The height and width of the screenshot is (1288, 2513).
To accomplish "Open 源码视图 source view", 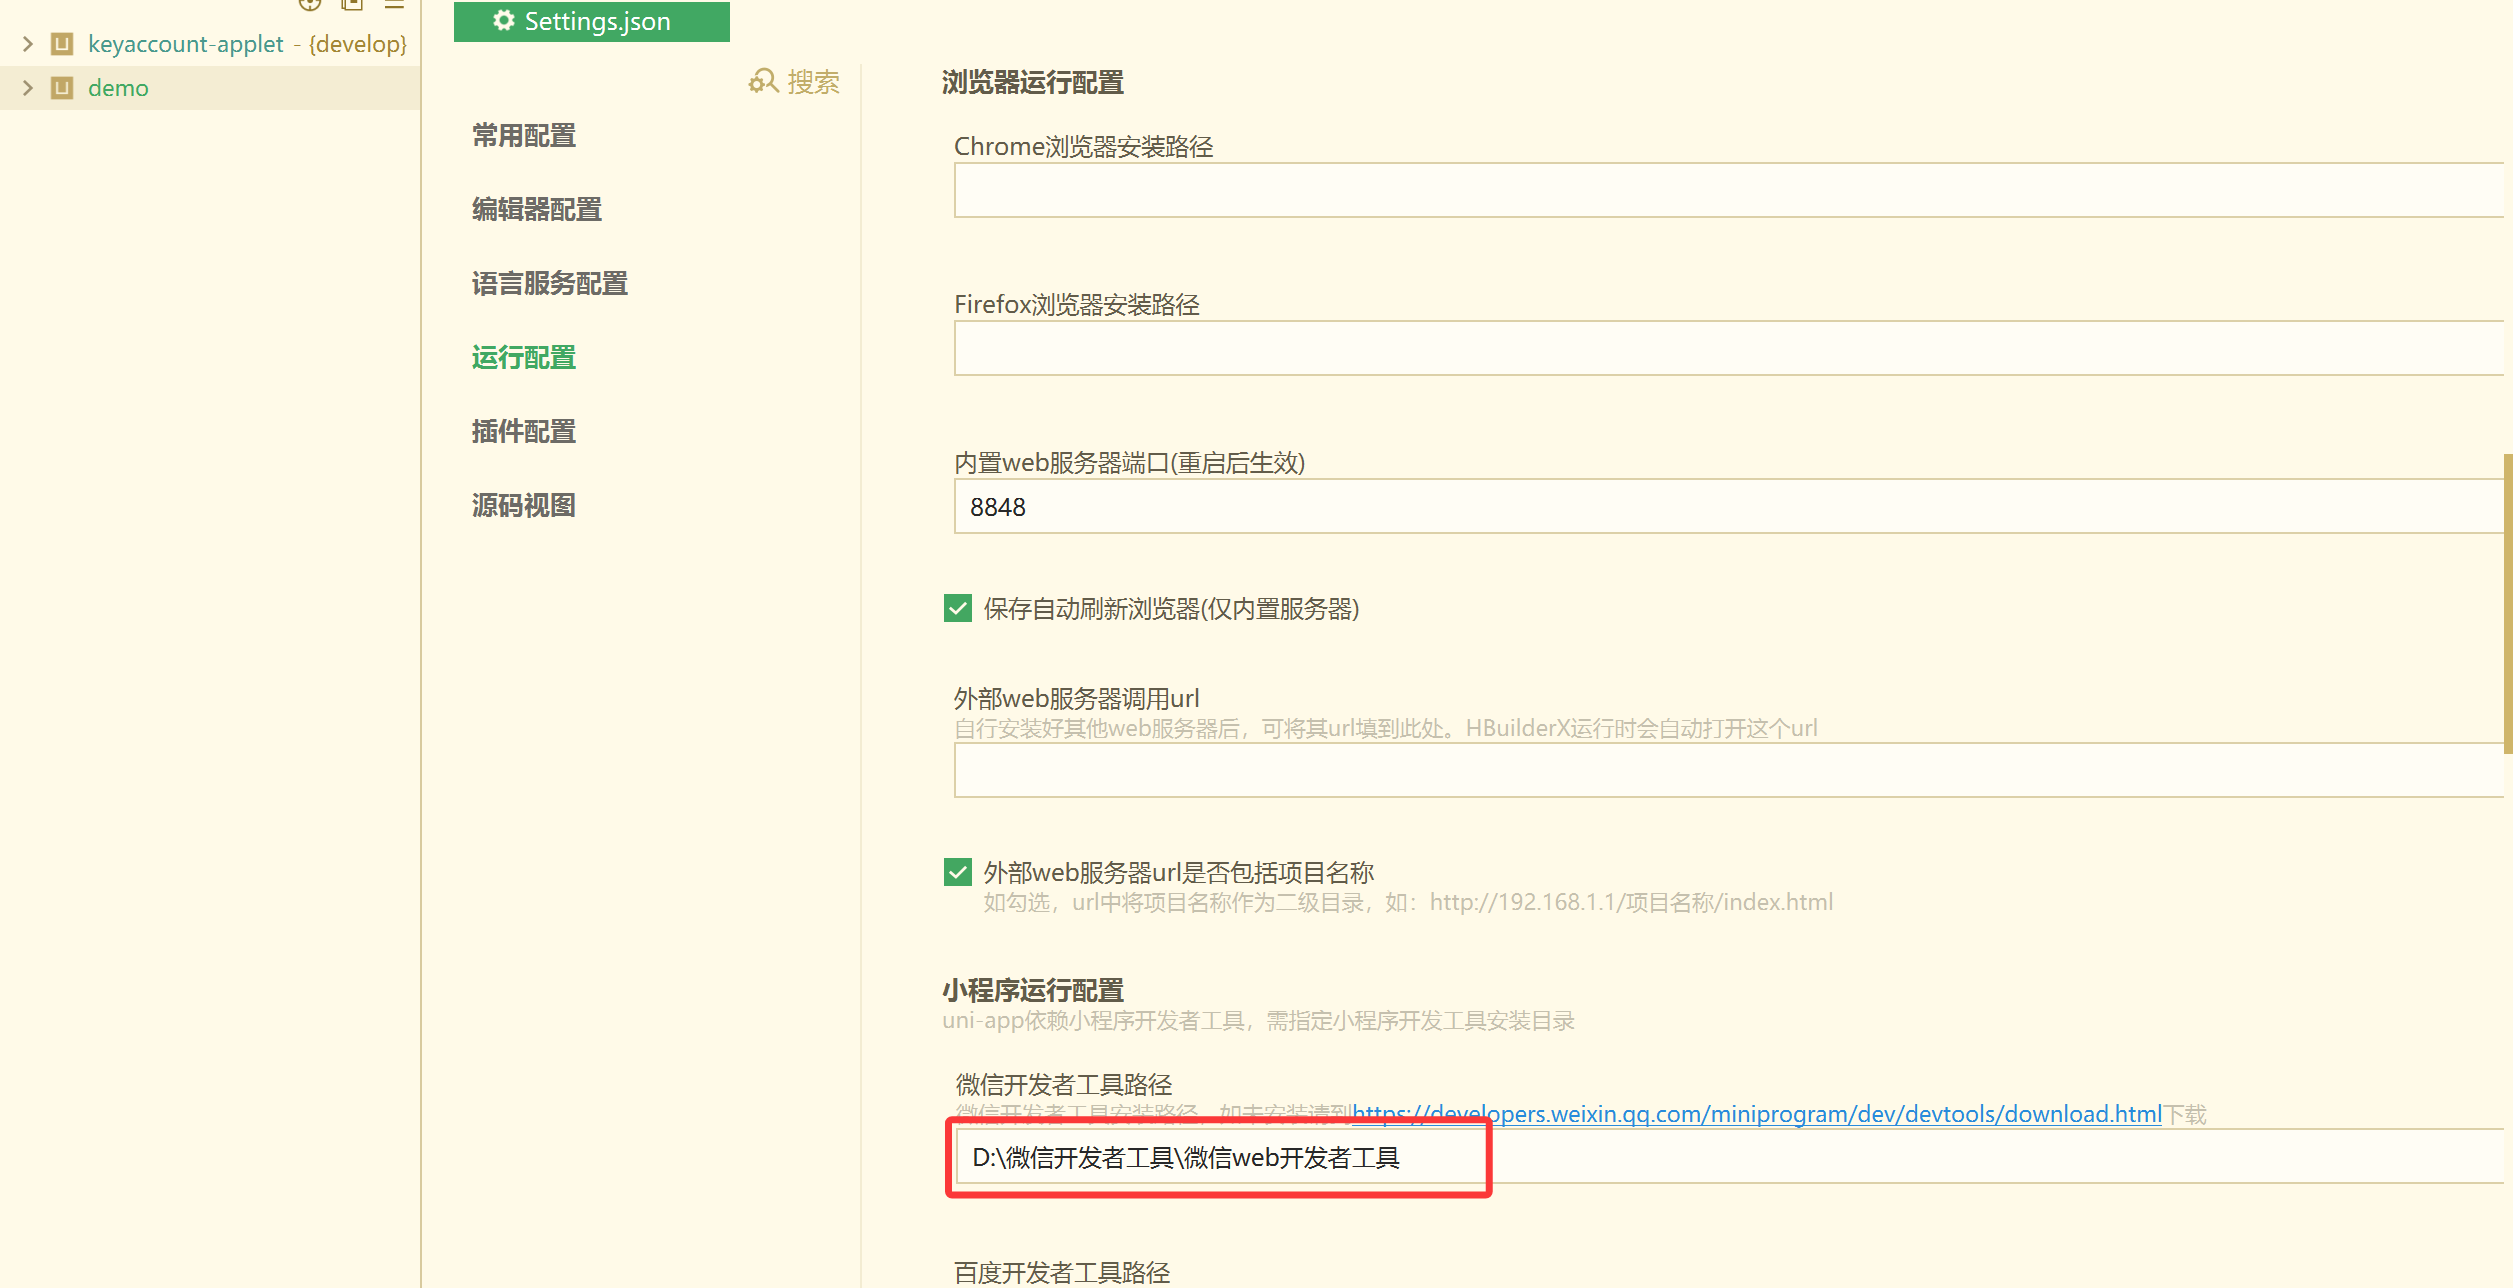I will [x=524, y=505].
